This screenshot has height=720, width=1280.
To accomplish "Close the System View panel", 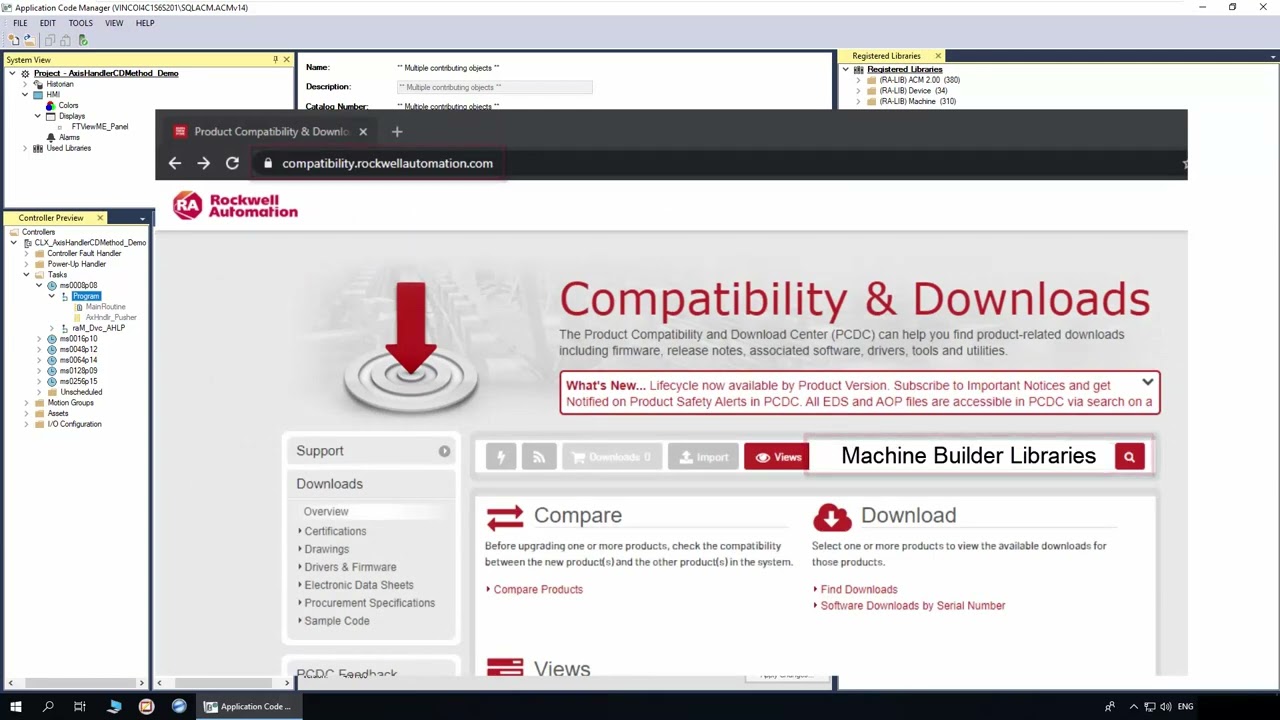I will point(286,60).
